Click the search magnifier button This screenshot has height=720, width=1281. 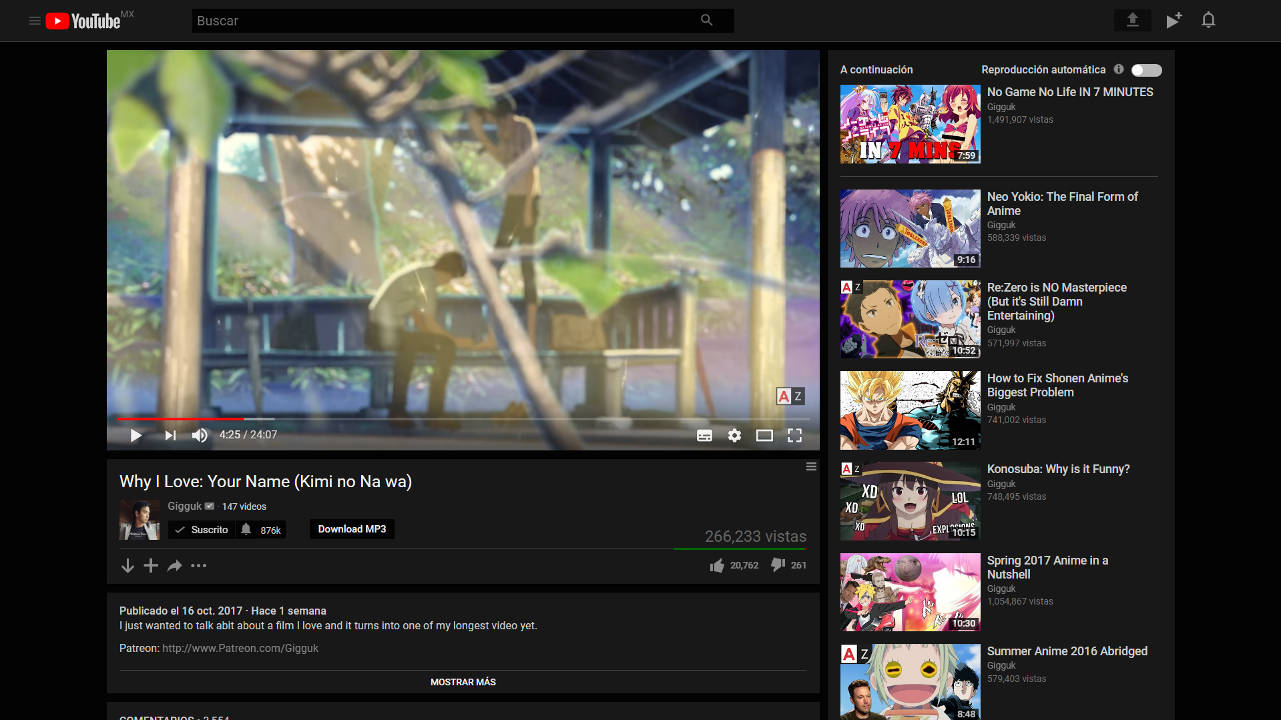click(x=707, y=21)
